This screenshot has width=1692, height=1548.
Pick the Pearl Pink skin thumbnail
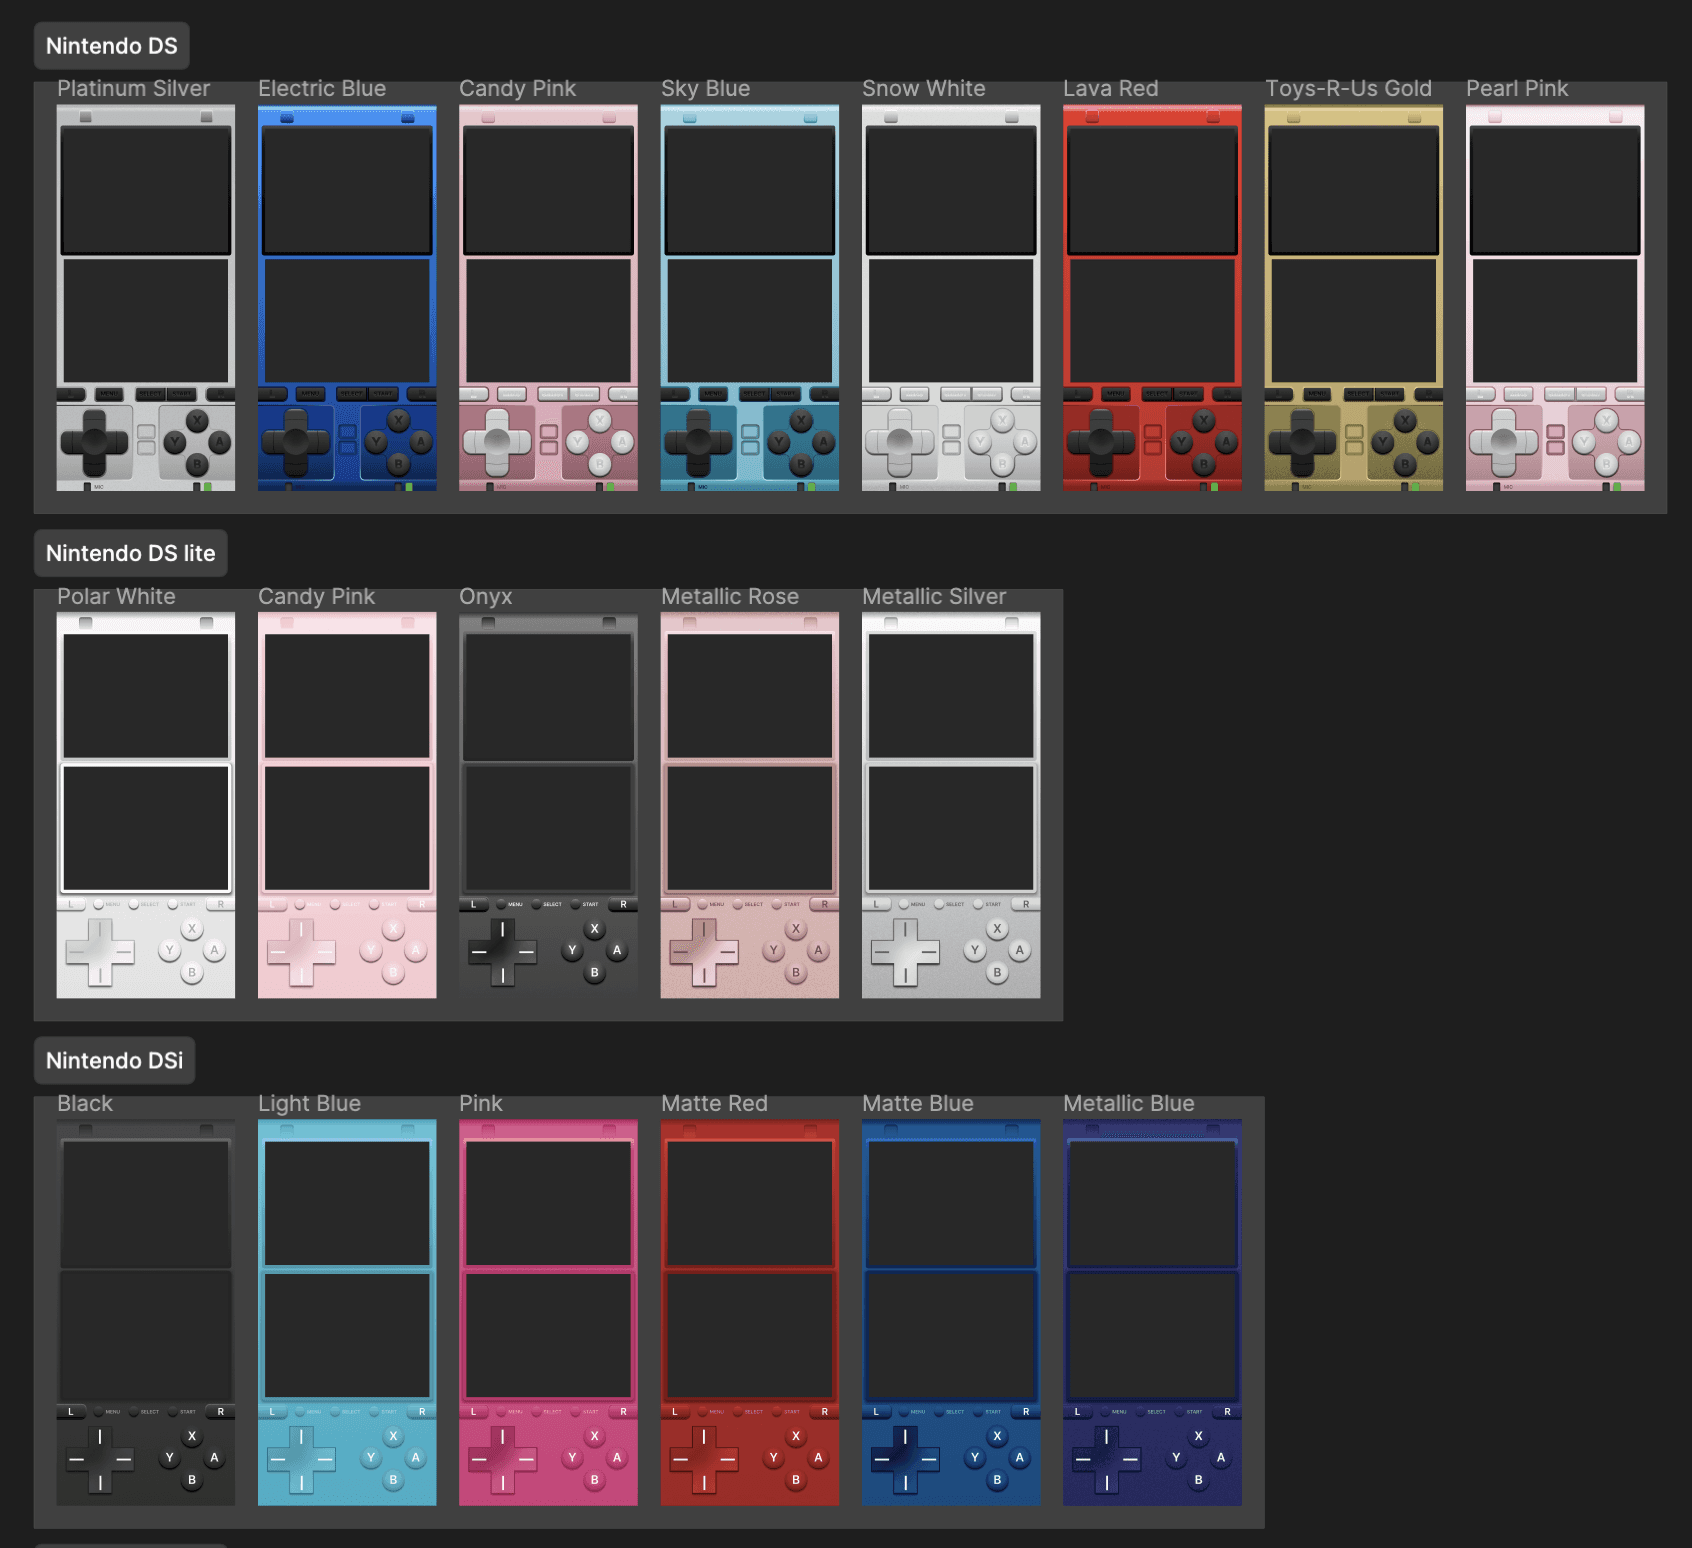click(1555, 298)
